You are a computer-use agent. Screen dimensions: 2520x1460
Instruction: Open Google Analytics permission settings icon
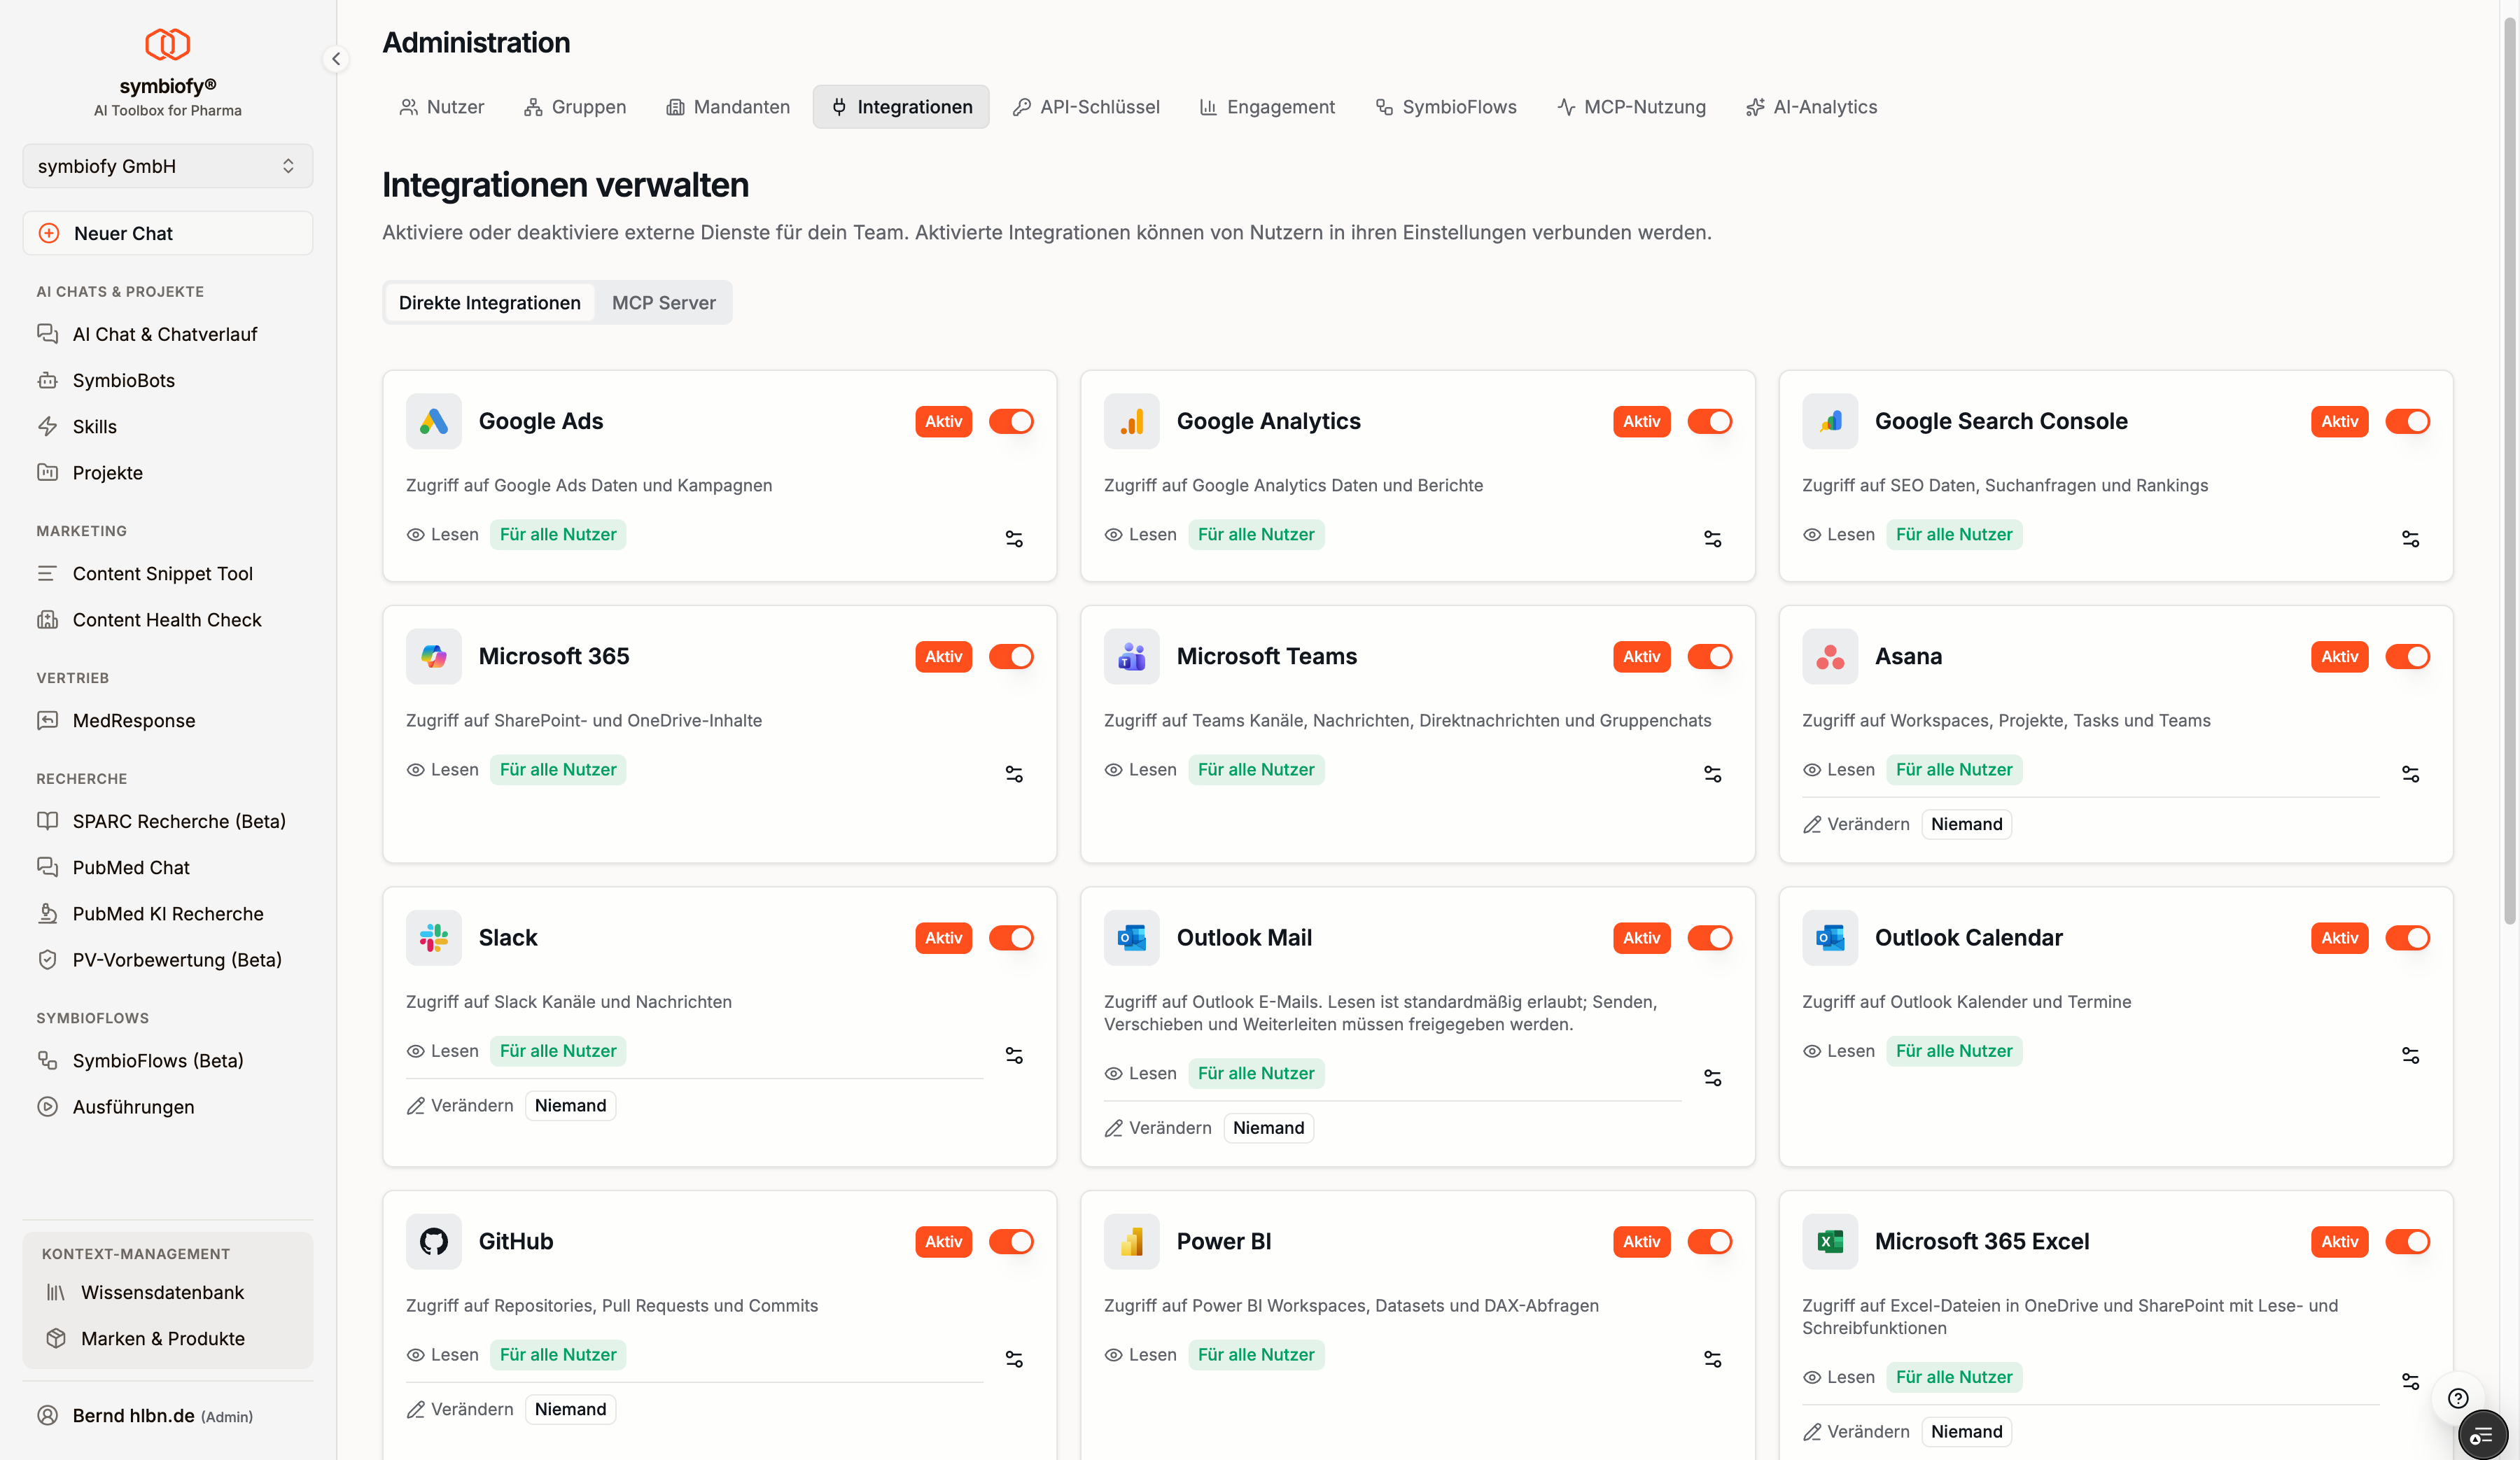[1712, 539]
